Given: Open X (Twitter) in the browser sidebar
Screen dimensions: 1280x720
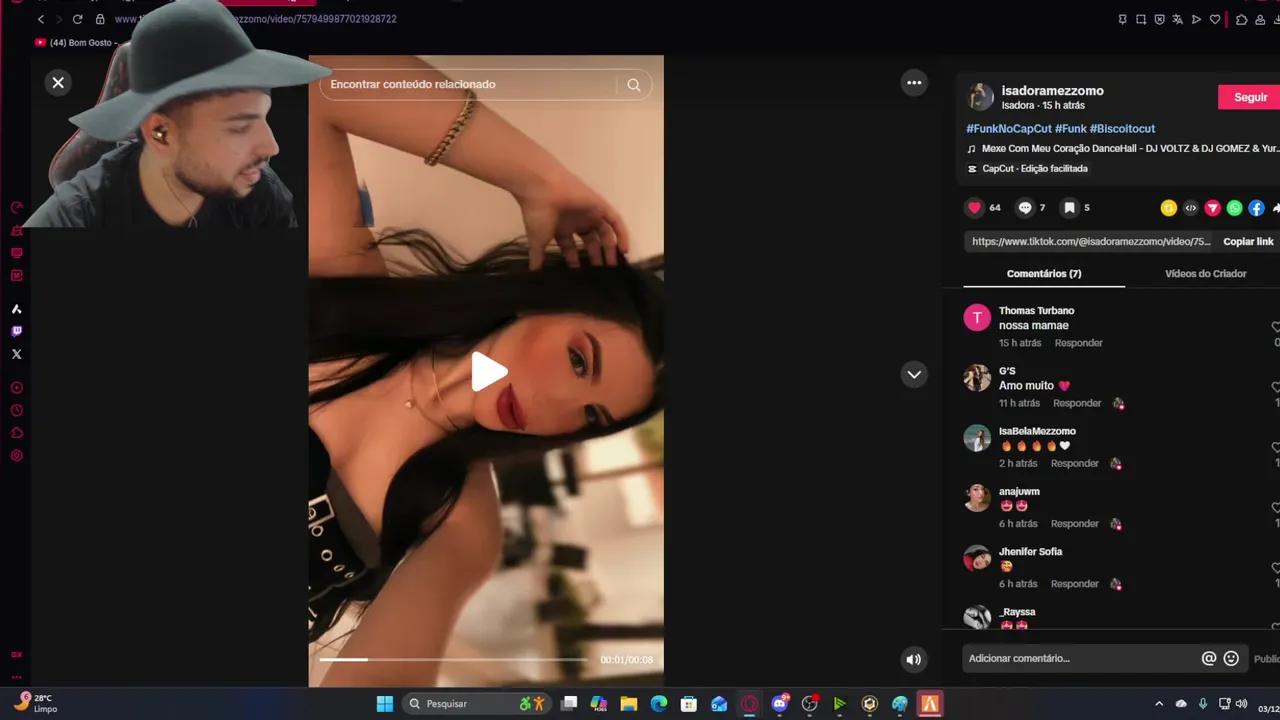Looking at the screenshot, I should pyautogui.click(x=16, y=354).
